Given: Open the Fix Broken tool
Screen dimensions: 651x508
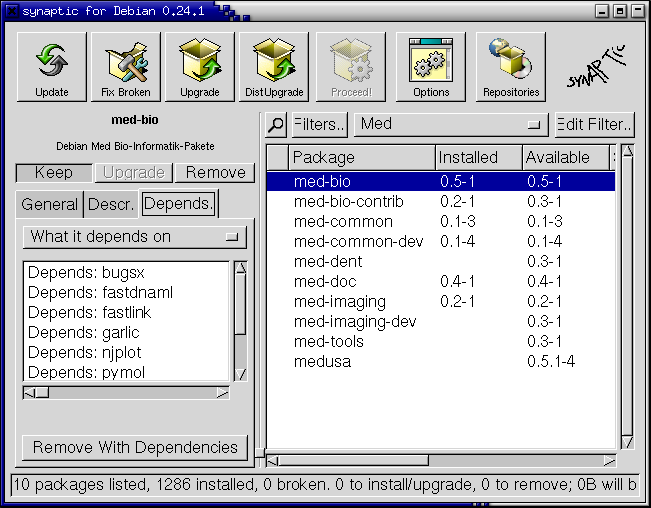Looking at the screenshot, I should [126, 67].
